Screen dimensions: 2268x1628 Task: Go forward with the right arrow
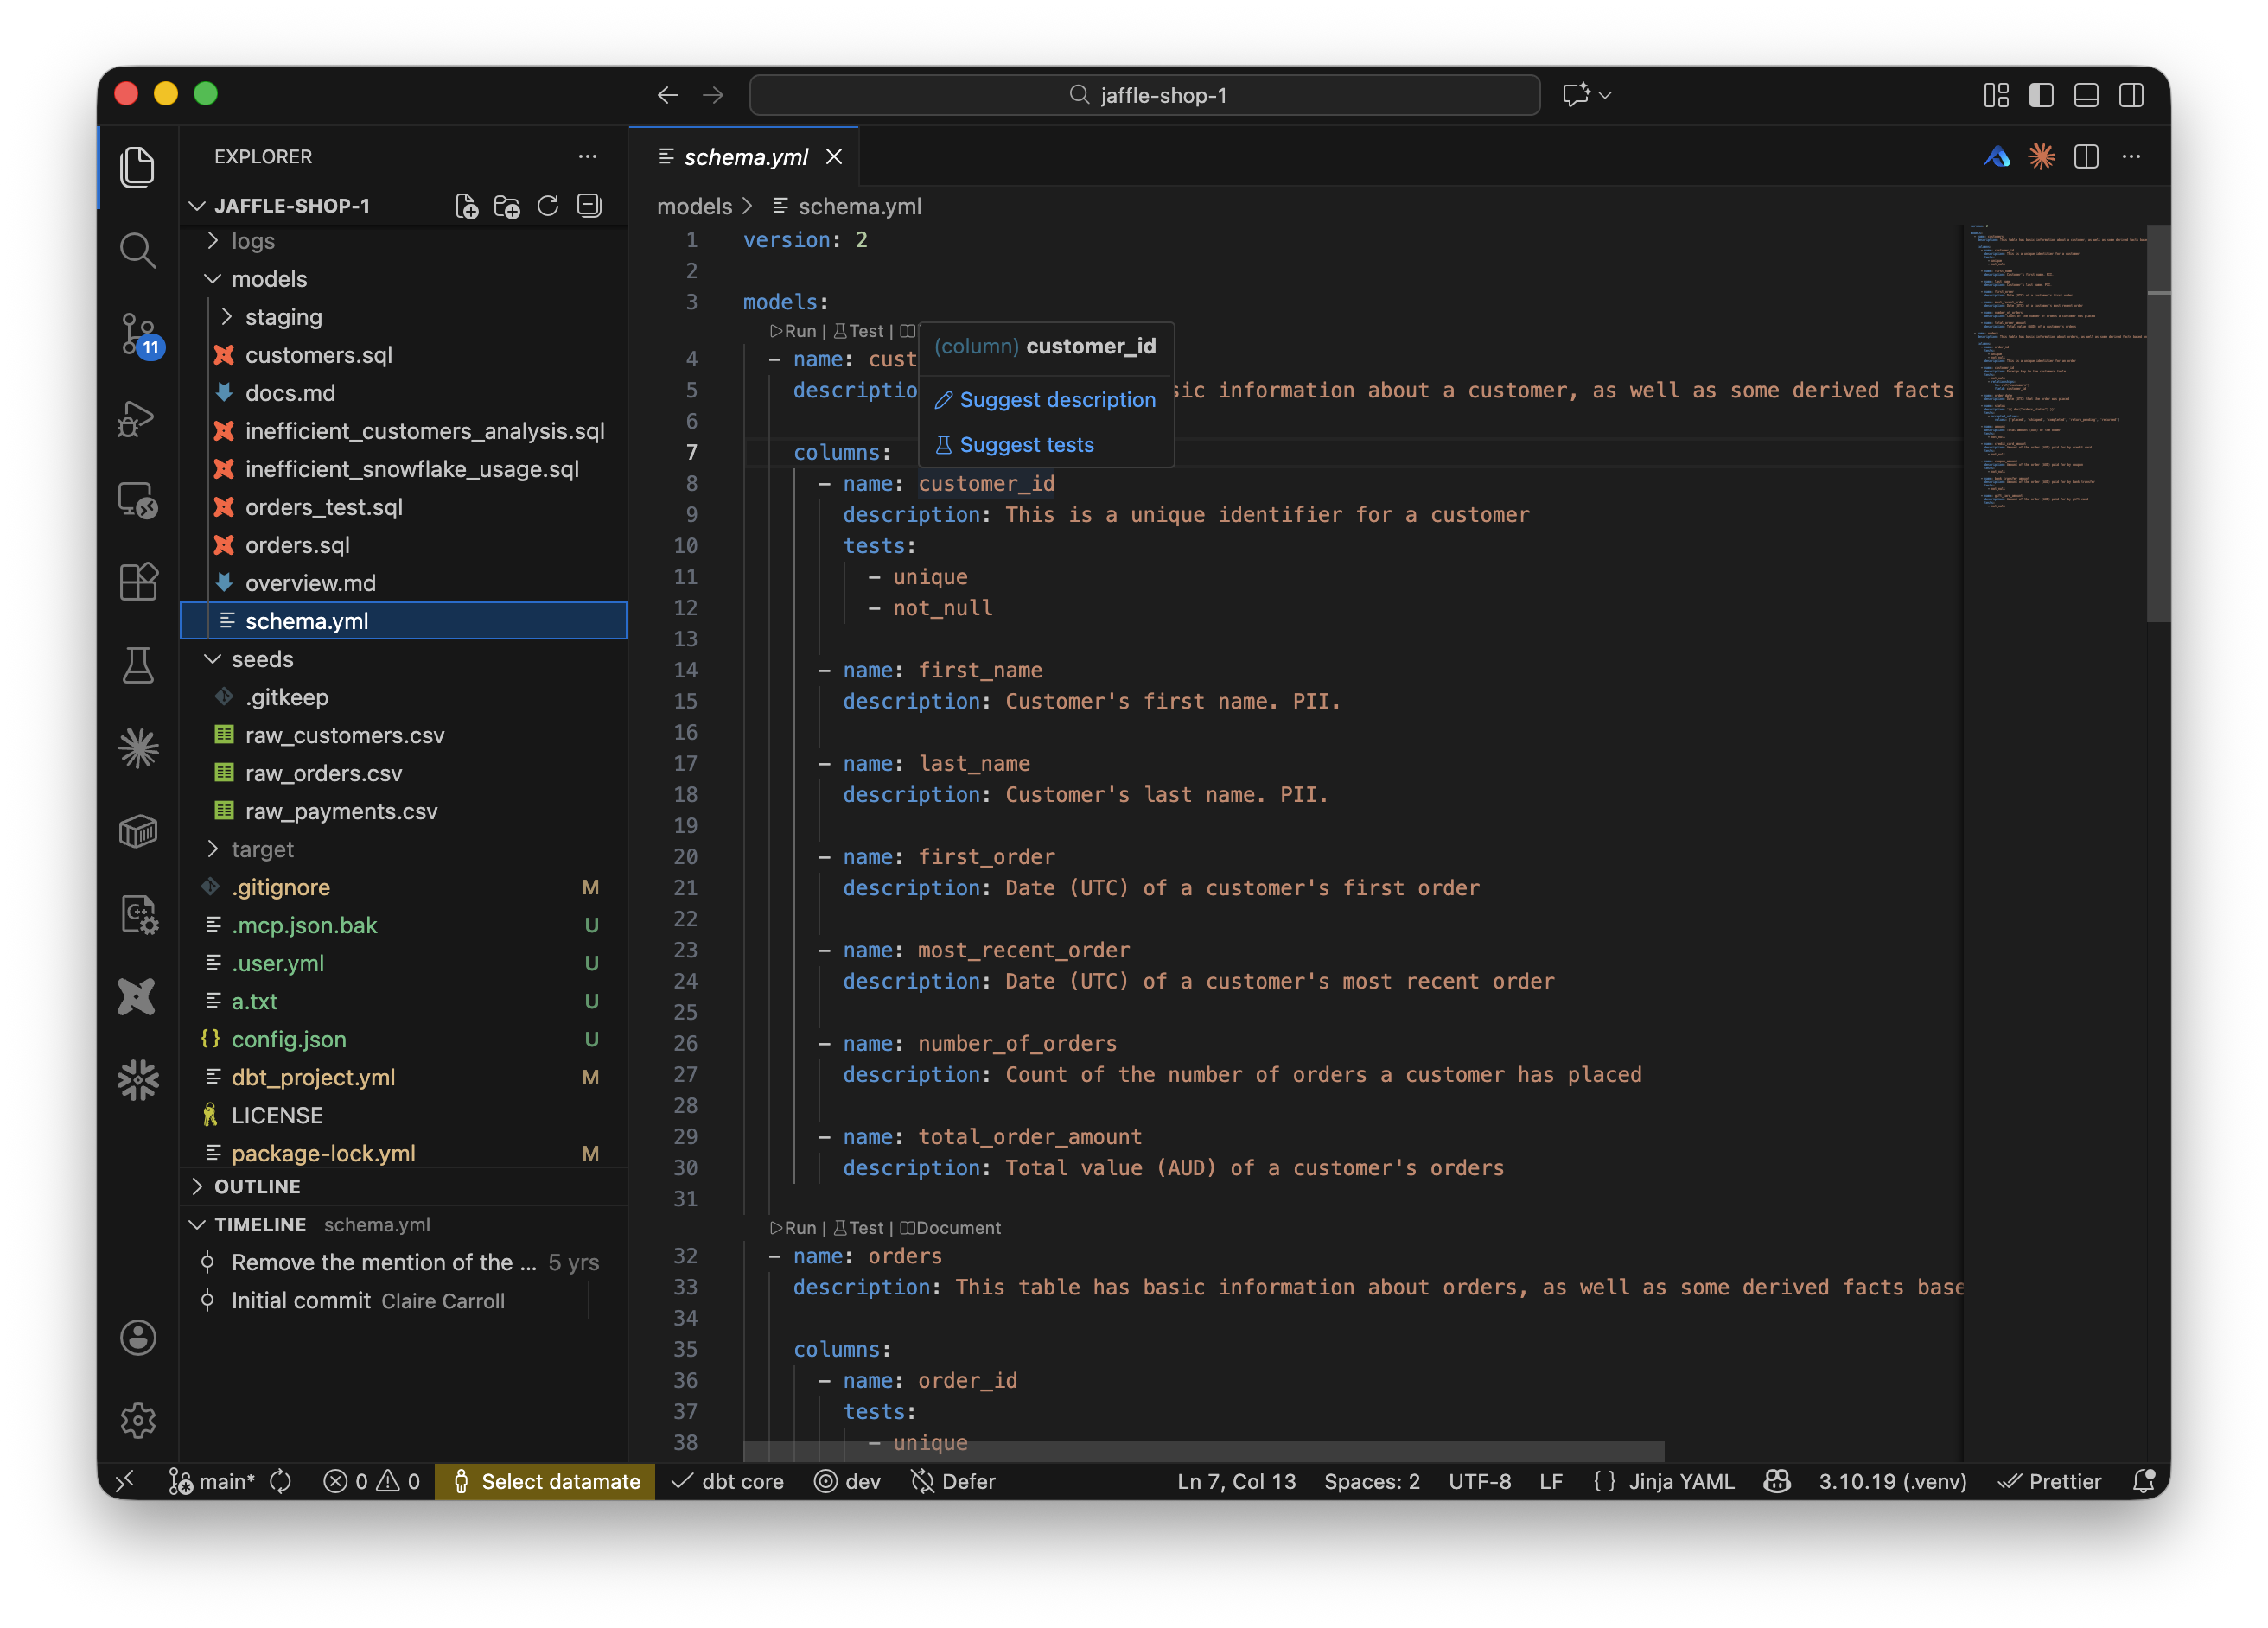tap(713, 95)
